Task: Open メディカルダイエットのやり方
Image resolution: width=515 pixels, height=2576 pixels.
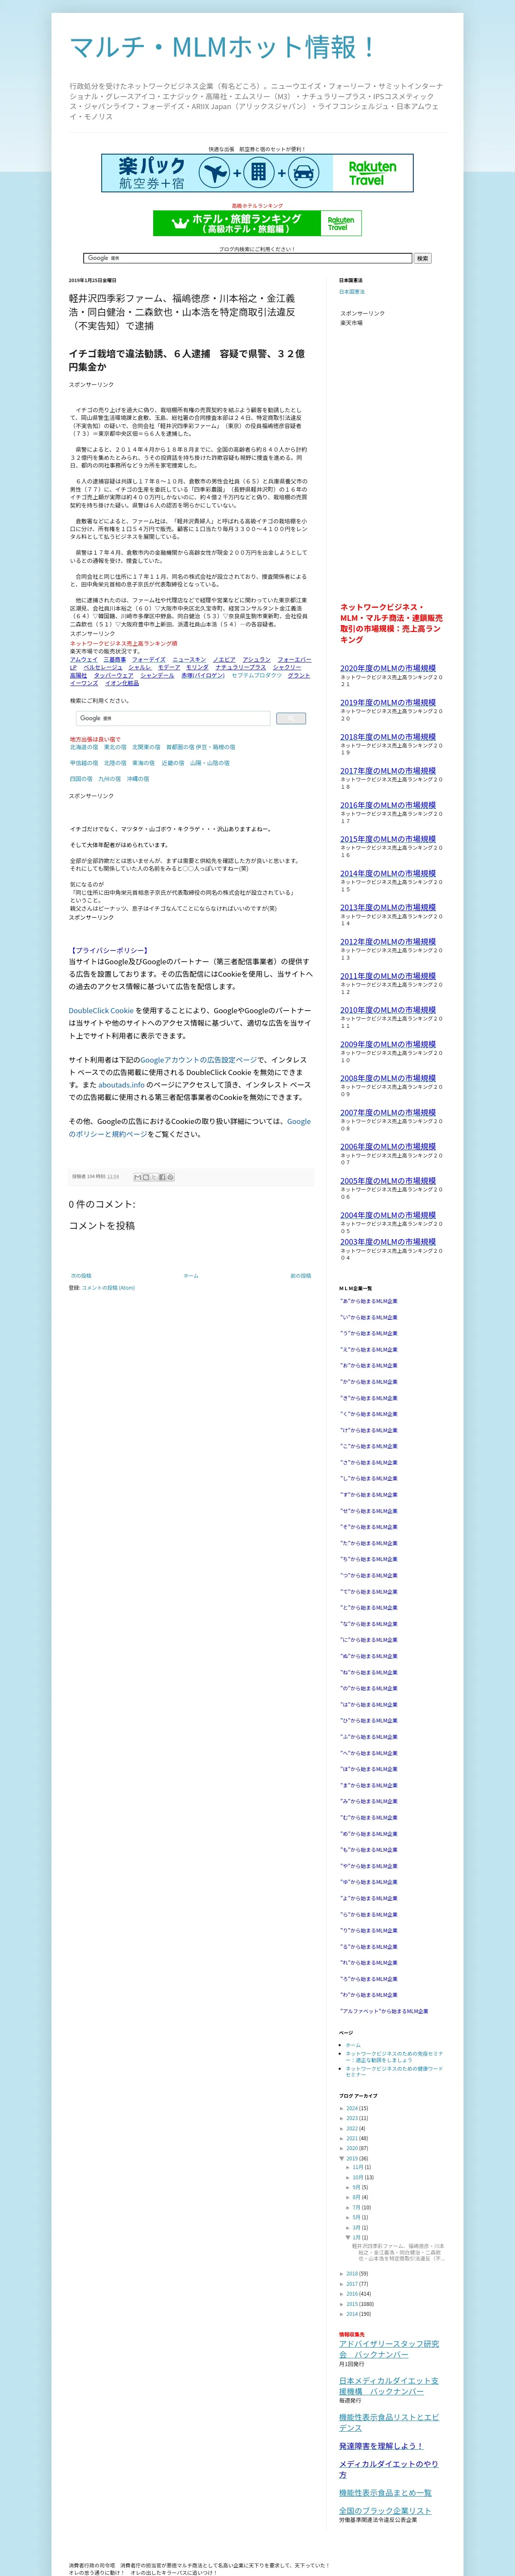Action: click(x=388, y=2469)
